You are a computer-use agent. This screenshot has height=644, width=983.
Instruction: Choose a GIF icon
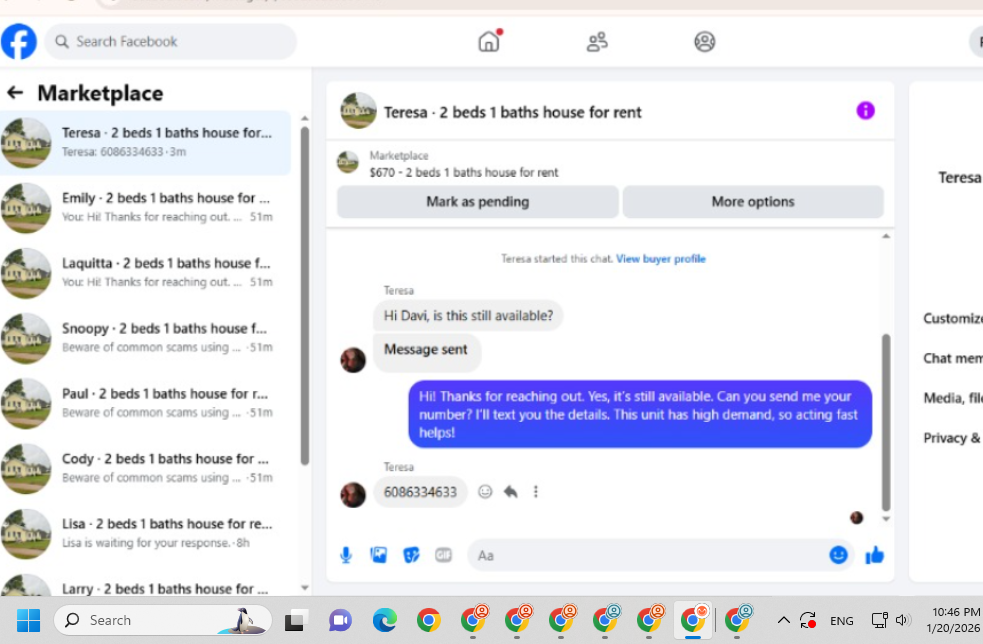point(443,555)
